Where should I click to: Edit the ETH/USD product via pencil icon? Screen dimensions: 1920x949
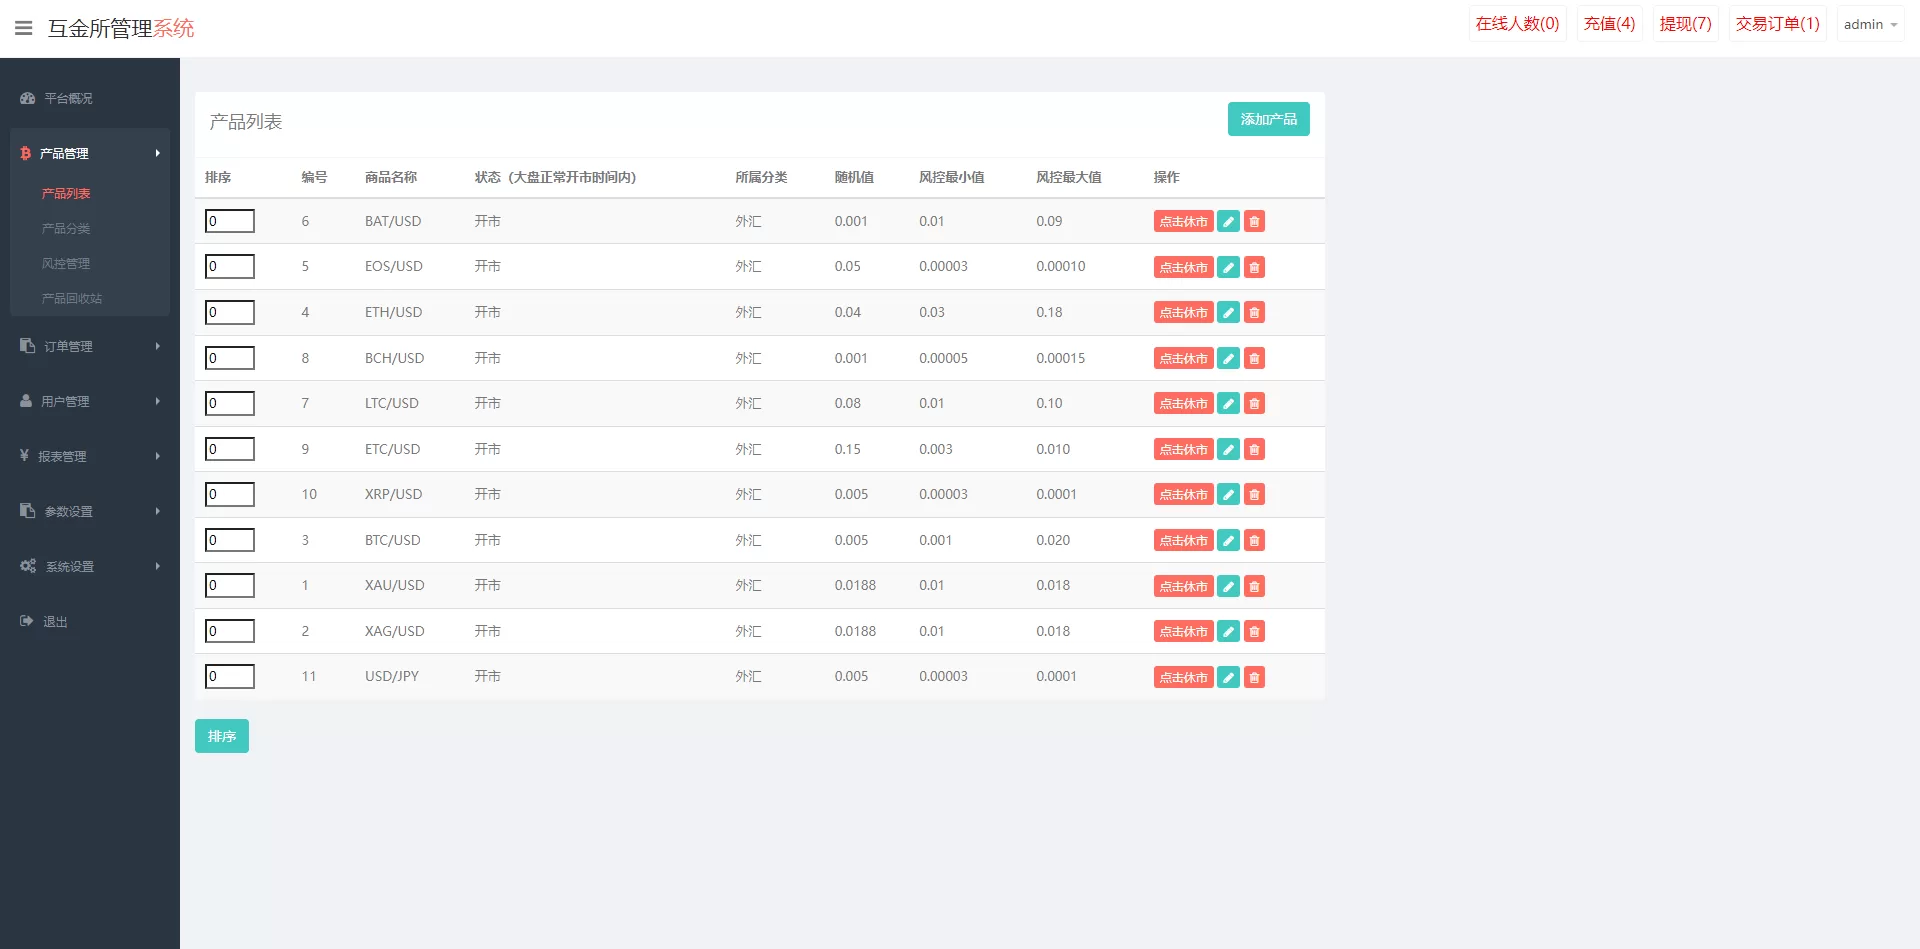[x=1228, y=313]
